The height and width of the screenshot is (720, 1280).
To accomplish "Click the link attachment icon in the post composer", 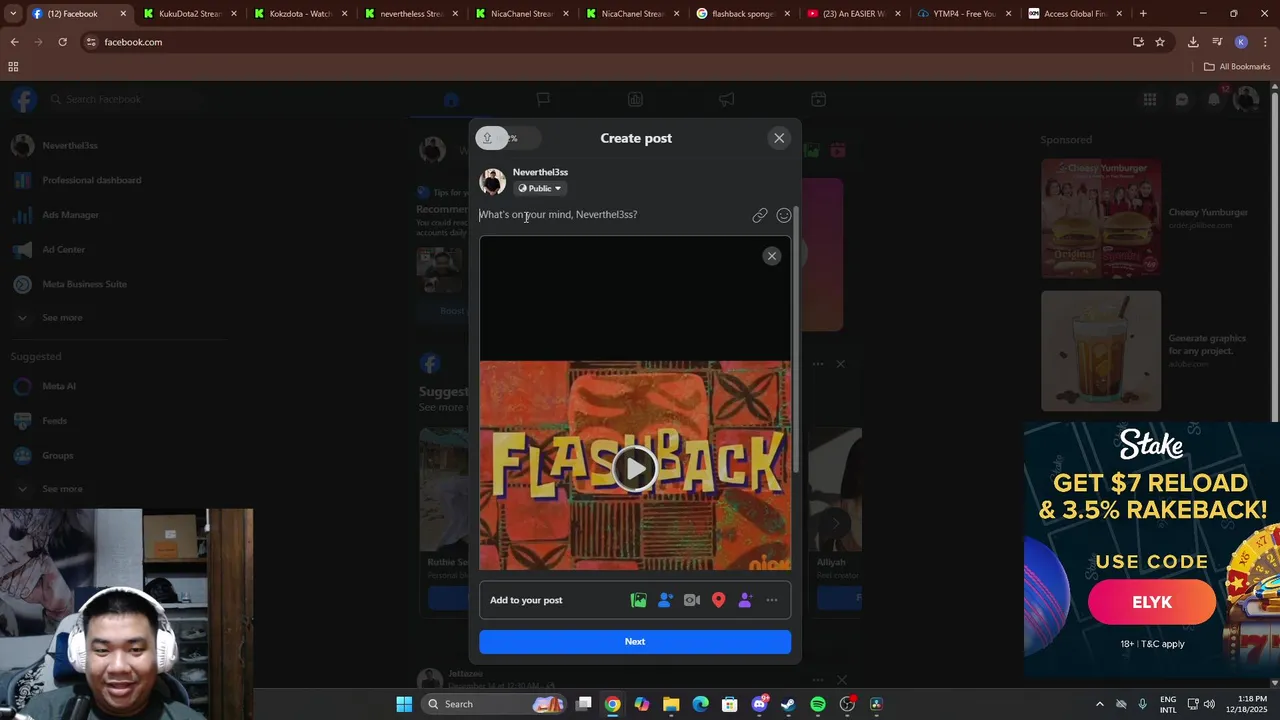I will pyautogui.click(x=760, y=215).
